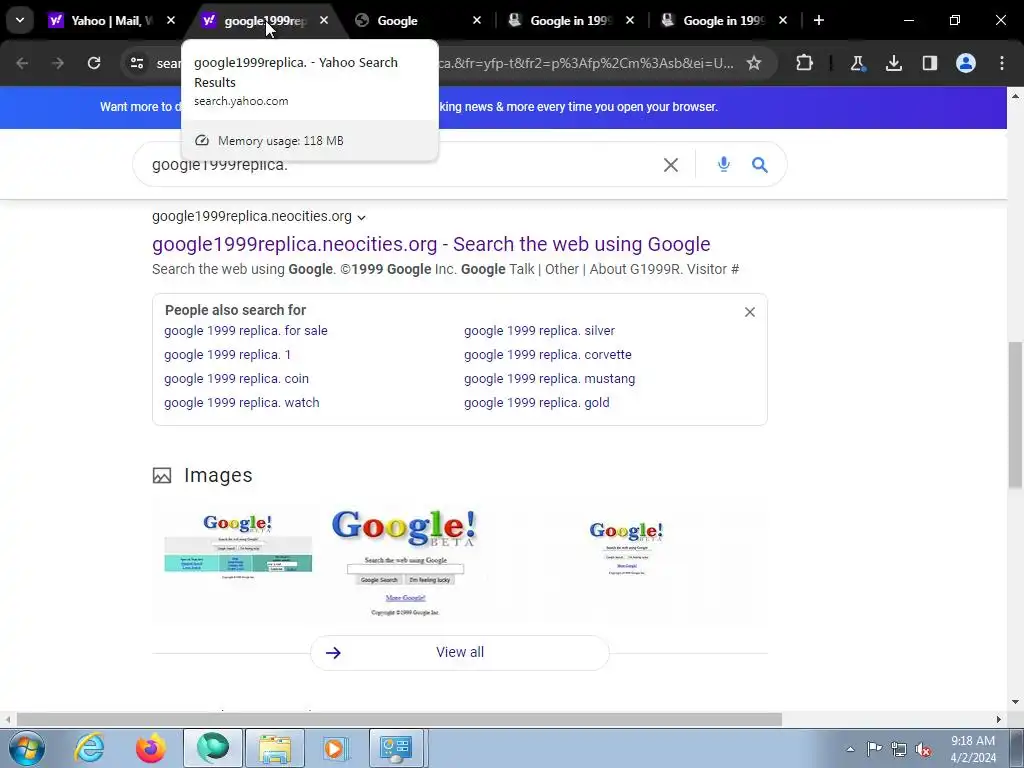Open a new browser tab
The width and height of the screenshot is (1024, 768).
819,21
